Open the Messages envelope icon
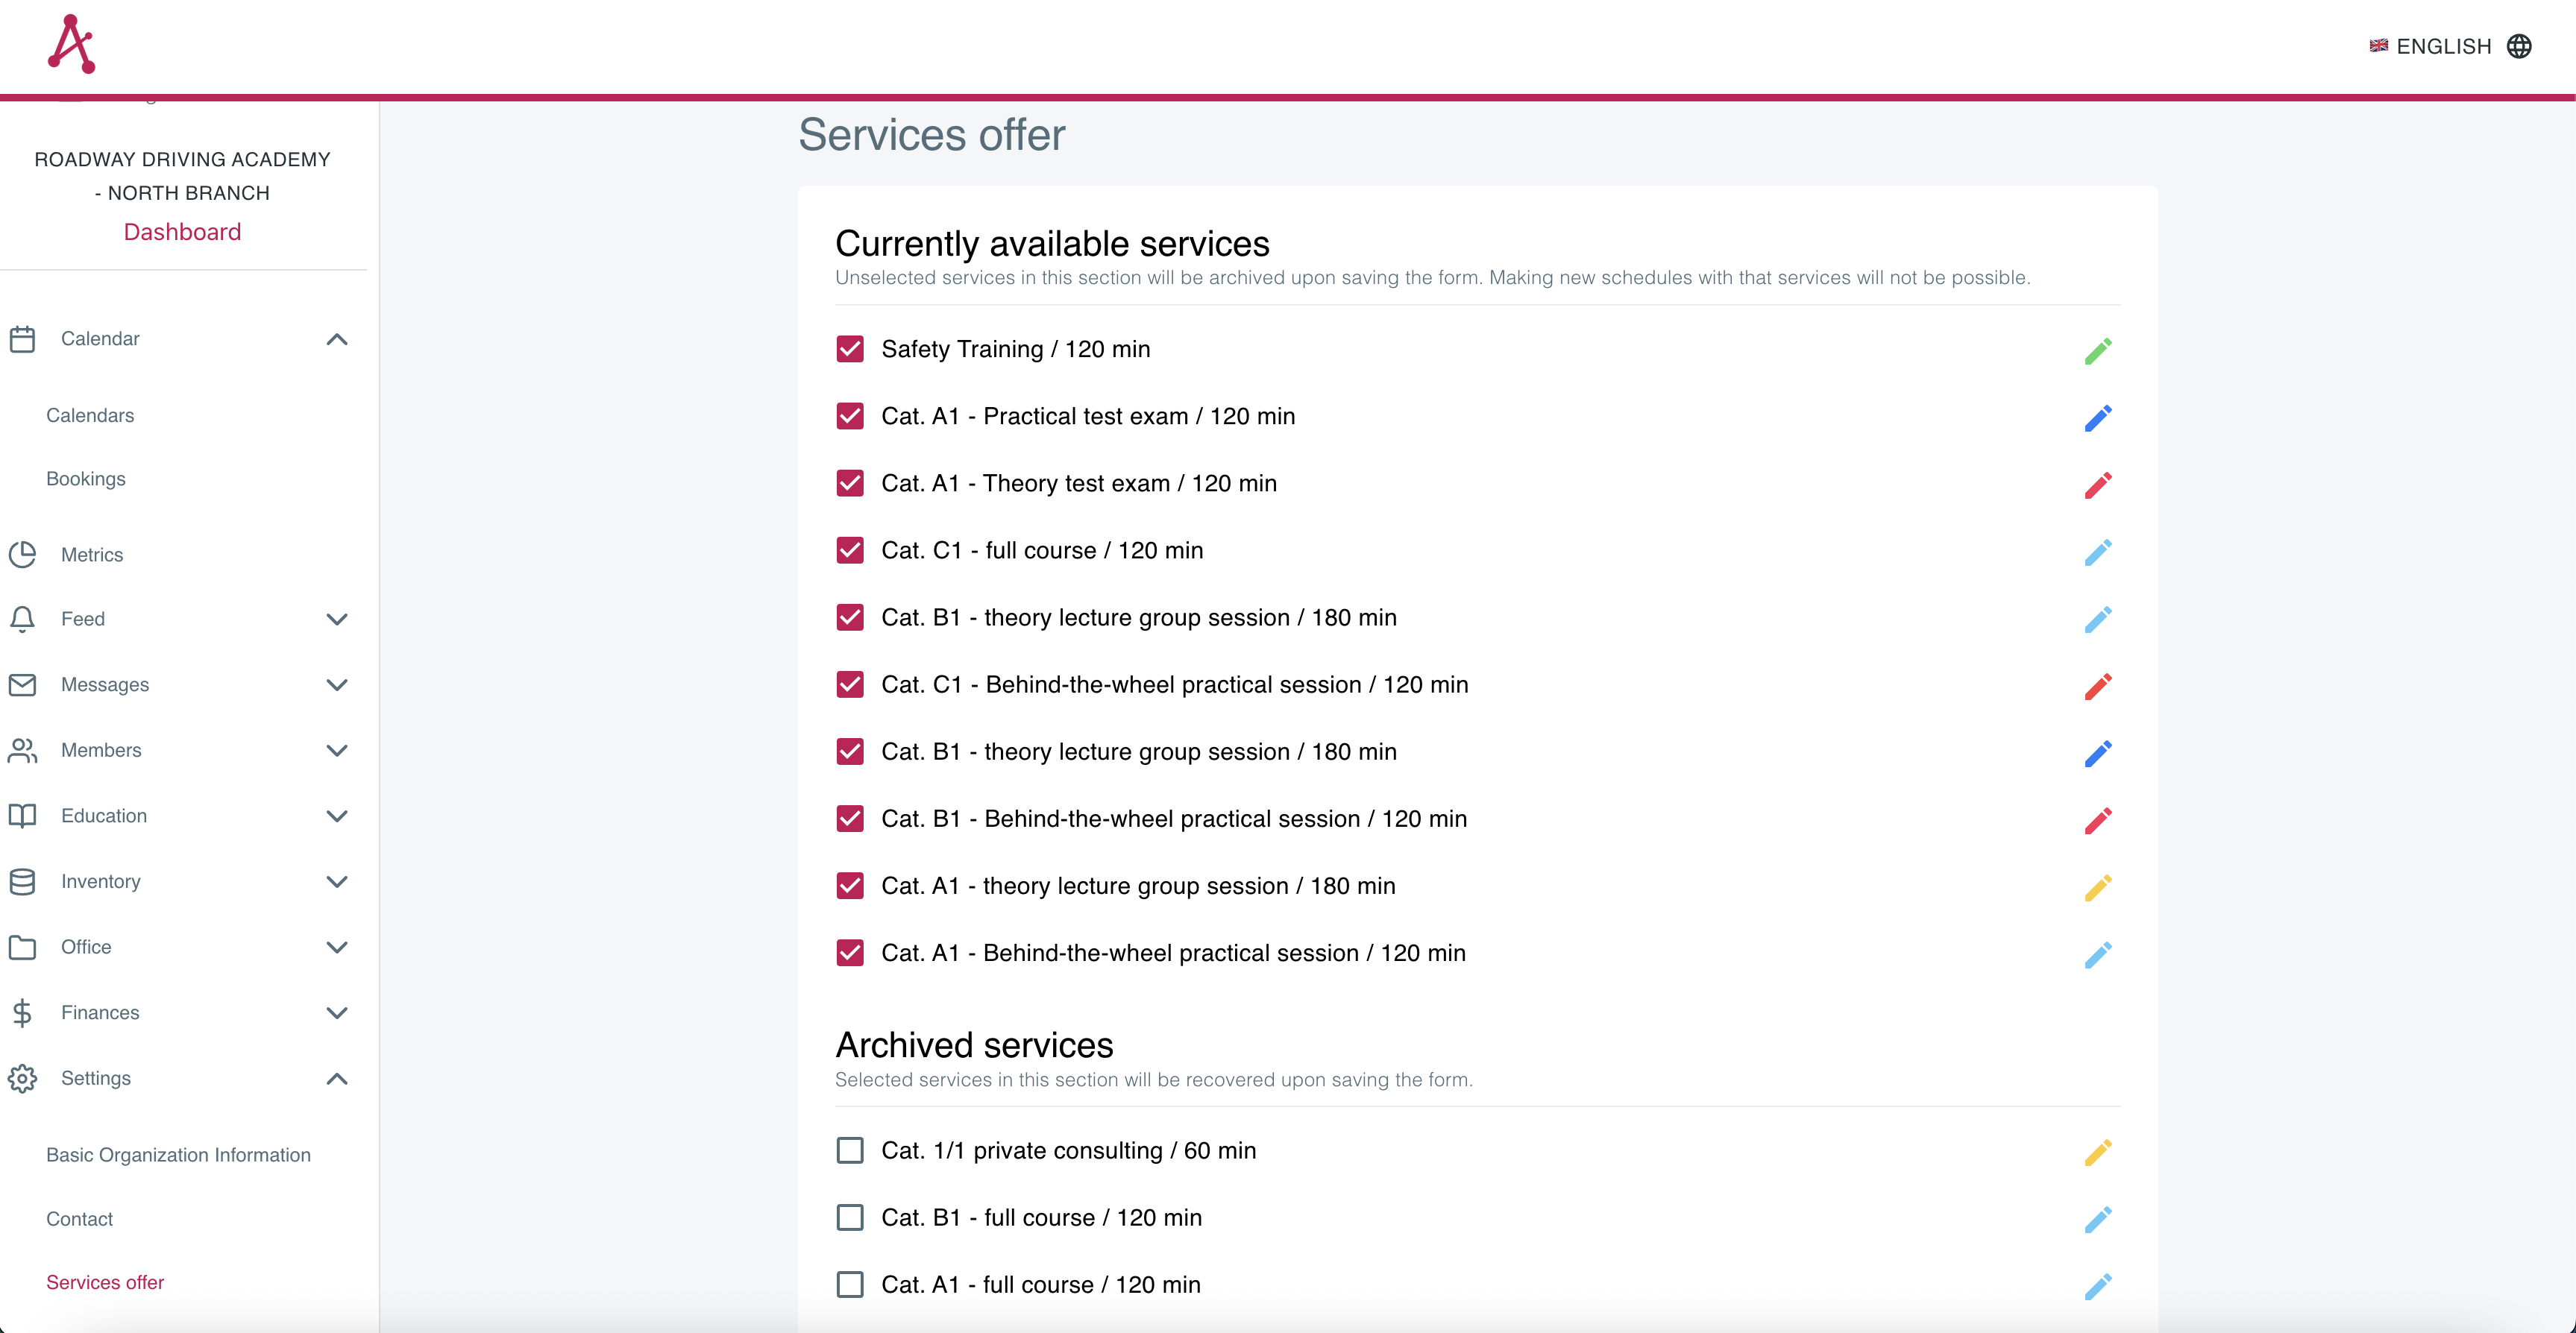The width and height of the screenshot is (2576, 1333). pyautogui.click(x=23, y=684)
